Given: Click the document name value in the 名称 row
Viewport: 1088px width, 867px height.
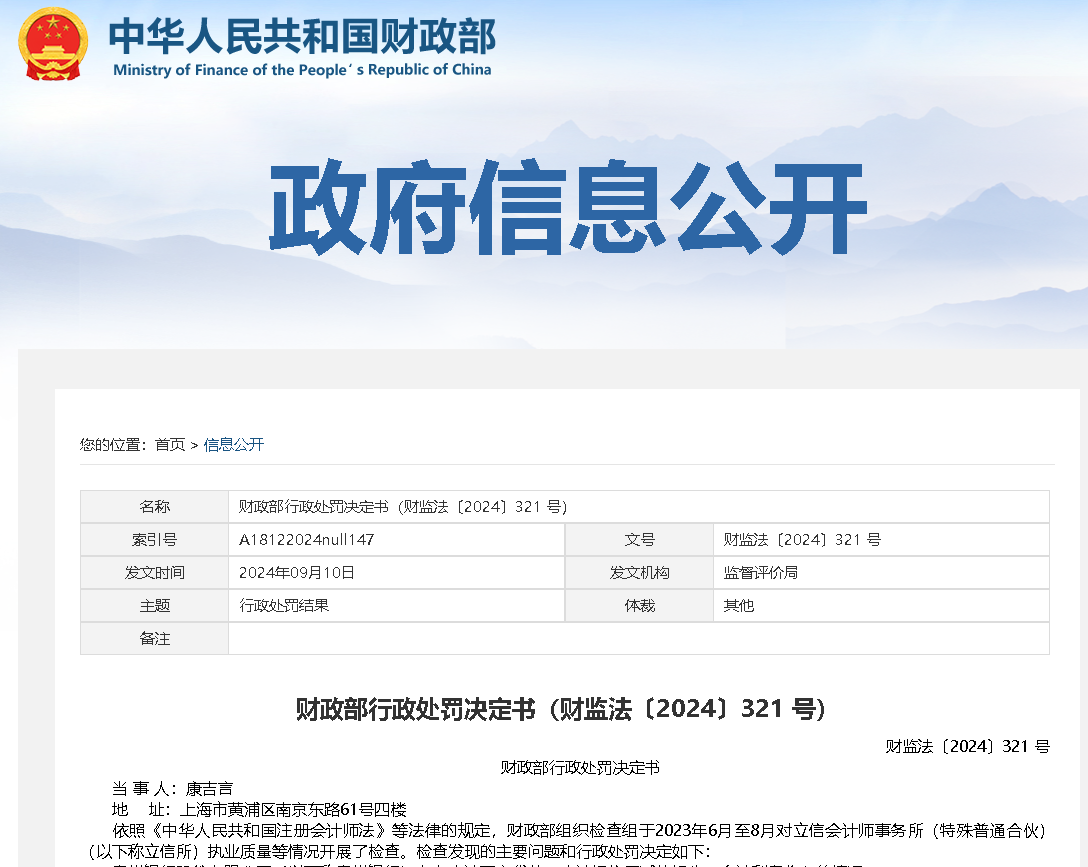Looking at the screenshot, I should (x=403, y=507).
